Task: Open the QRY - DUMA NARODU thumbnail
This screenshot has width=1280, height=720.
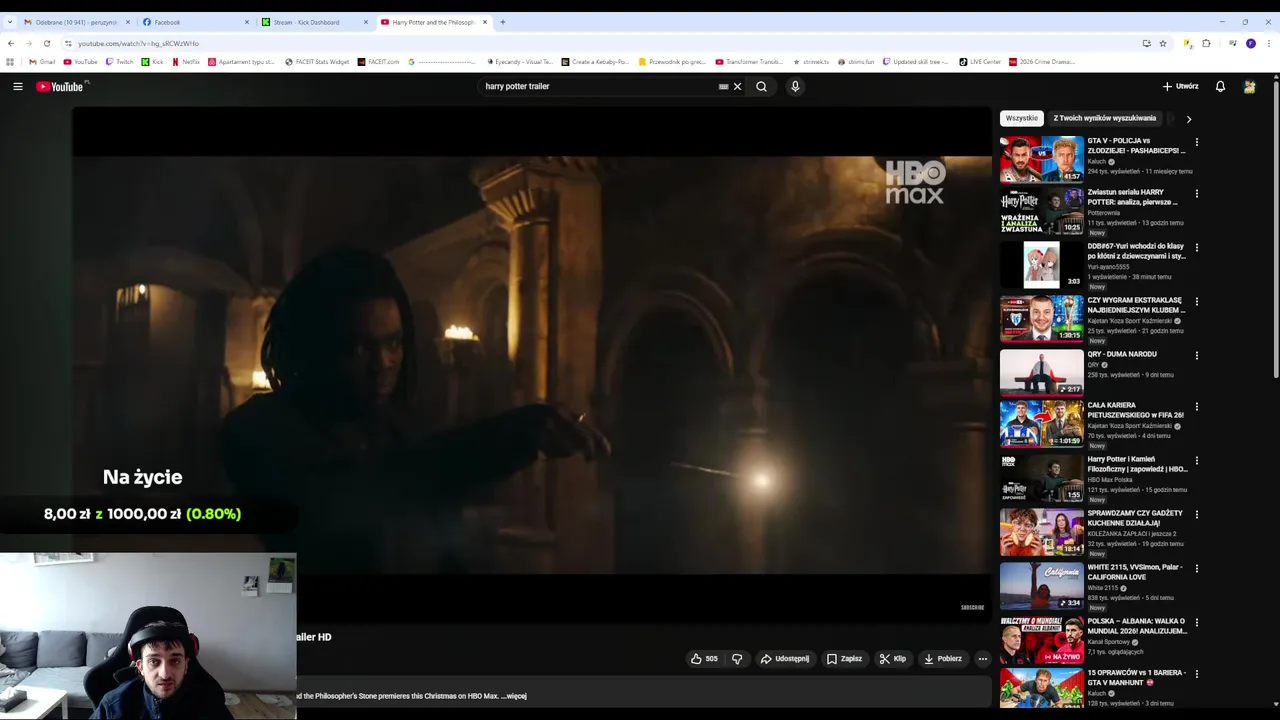Action: pos(1041,373)
